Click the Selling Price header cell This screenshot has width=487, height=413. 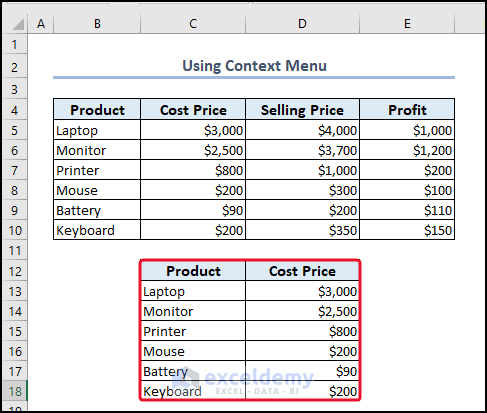click(x=302, y=110)
